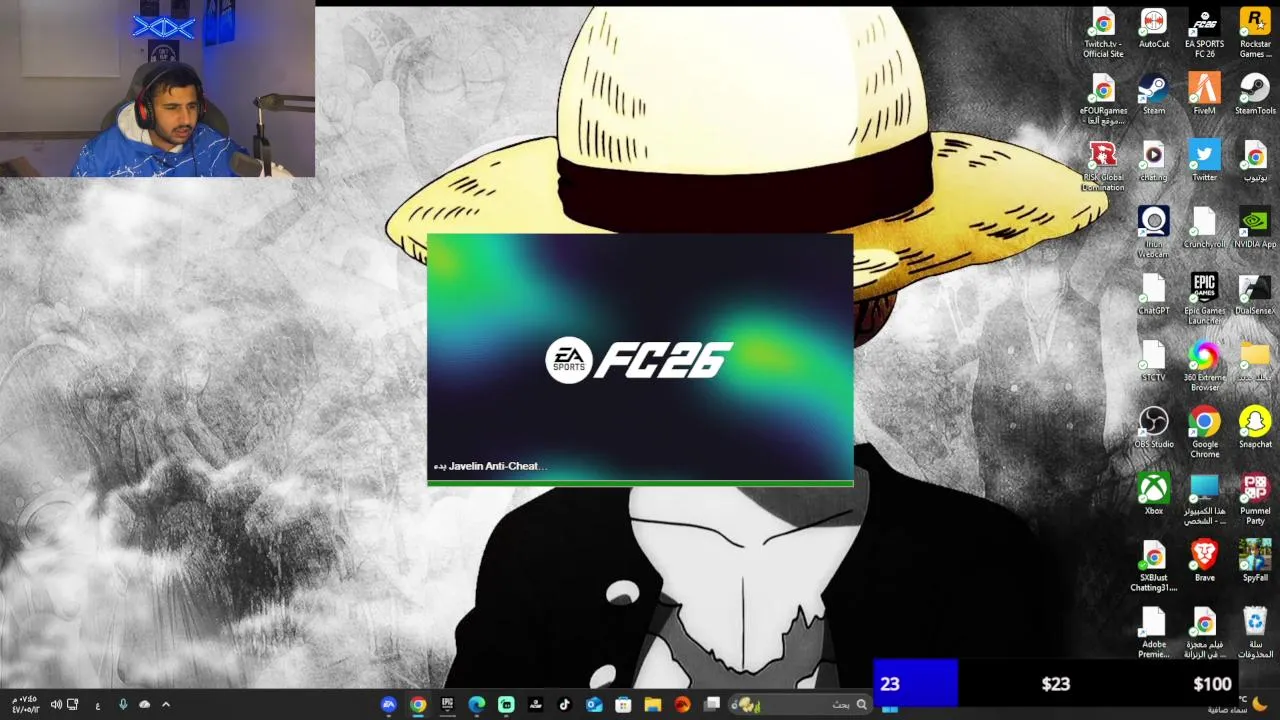The width and height of the screenshot is (1280, 720).
Task: Select the Snapchat desktop icon
Action: click(x=1255, y=428)
